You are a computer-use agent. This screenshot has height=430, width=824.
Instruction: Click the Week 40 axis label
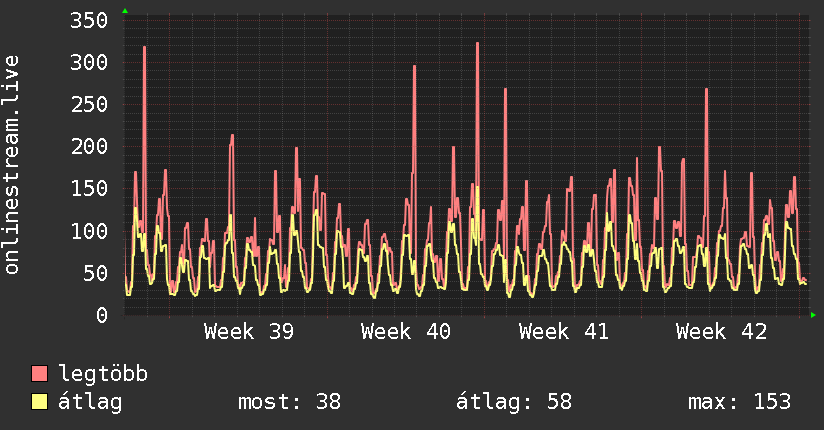406,332
